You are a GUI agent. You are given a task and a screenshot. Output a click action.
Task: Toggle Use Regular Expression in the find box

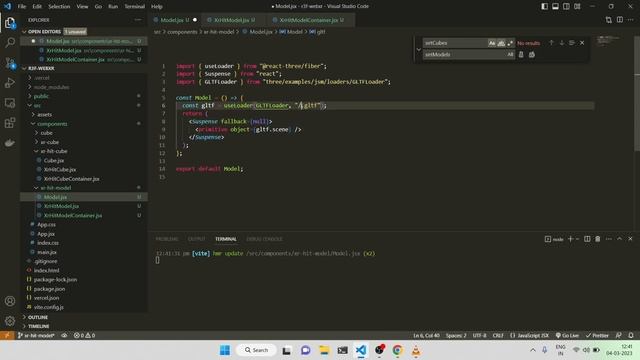510,43
